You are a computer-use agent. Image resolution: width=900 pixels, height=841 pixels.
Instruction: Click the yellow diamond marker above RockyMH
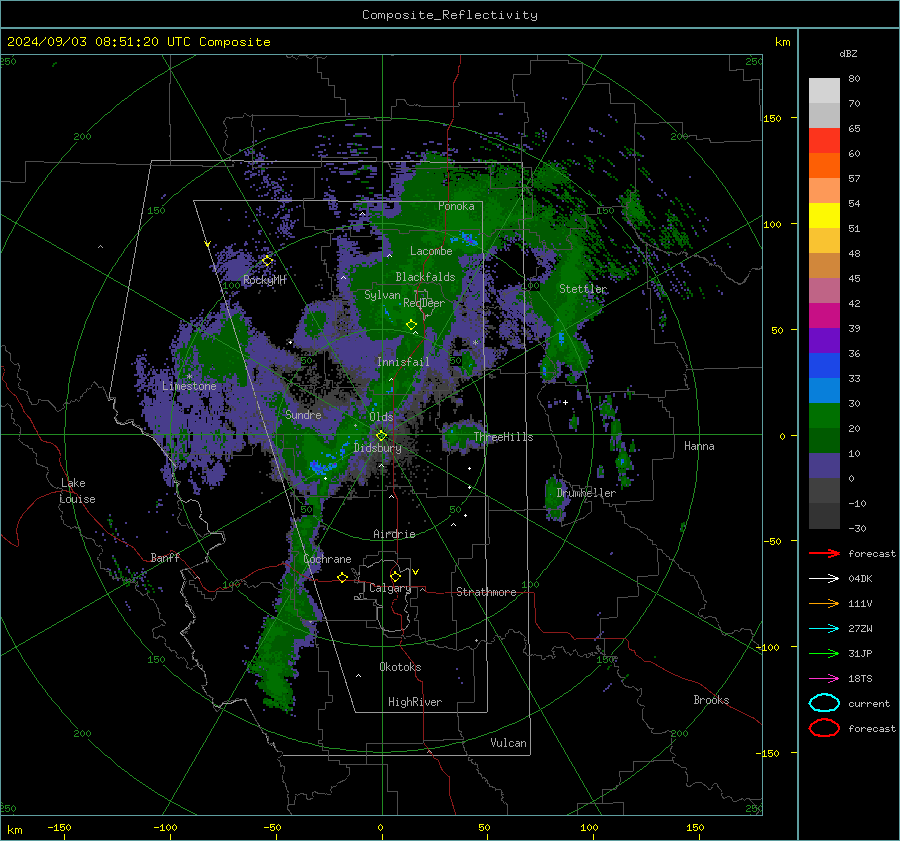pyautogui.click(x=267, y=261)
